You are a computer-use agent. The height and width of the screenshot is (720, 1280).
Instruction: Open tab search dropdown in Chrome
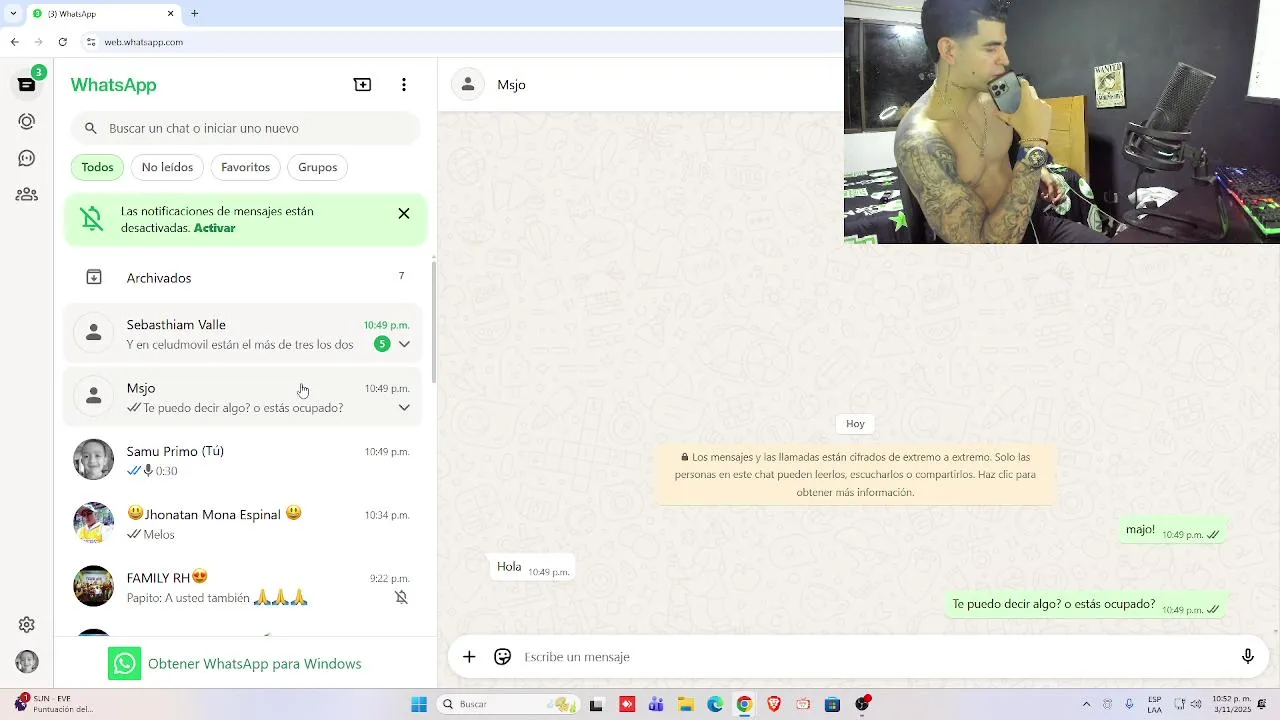pyautogui.click(x=12, y=14)
